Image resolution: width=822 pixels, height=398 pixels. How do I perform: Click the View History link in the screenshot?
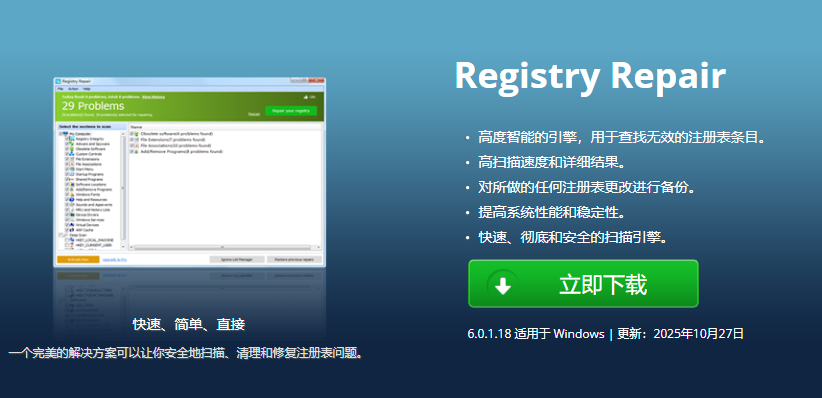(x=154, y=97)
